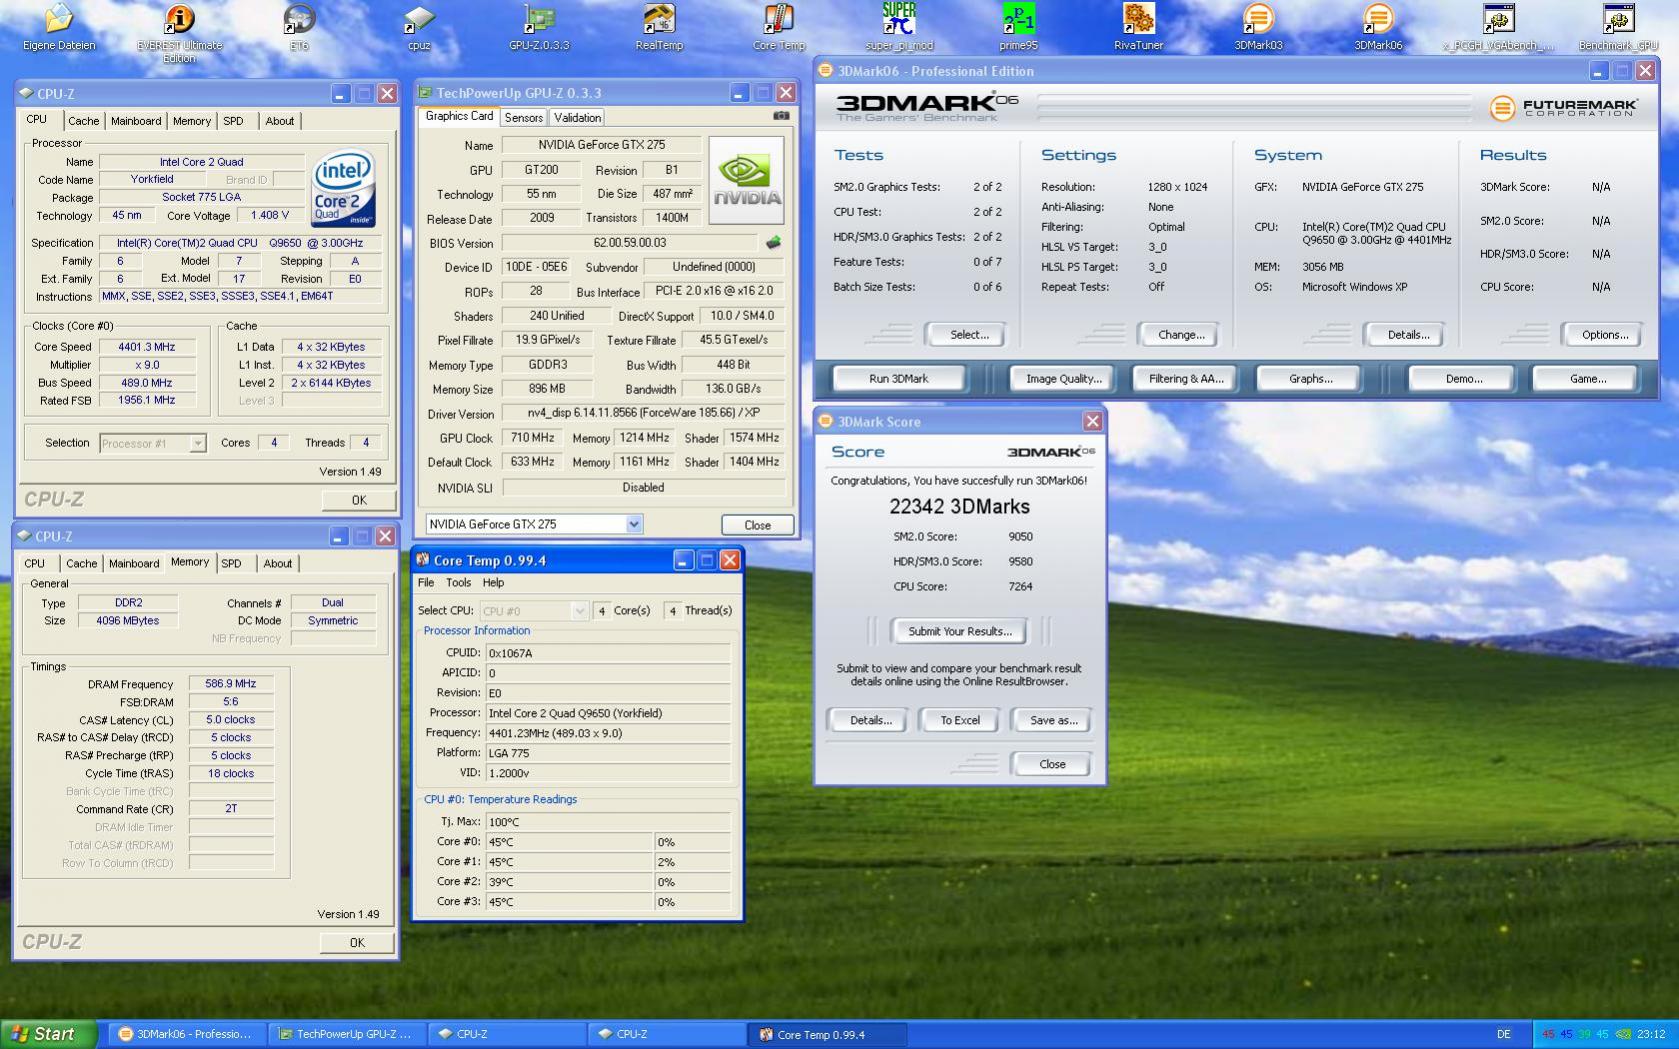Switch to the Sensors tab in GPU-Z

[x=524, y=117]
